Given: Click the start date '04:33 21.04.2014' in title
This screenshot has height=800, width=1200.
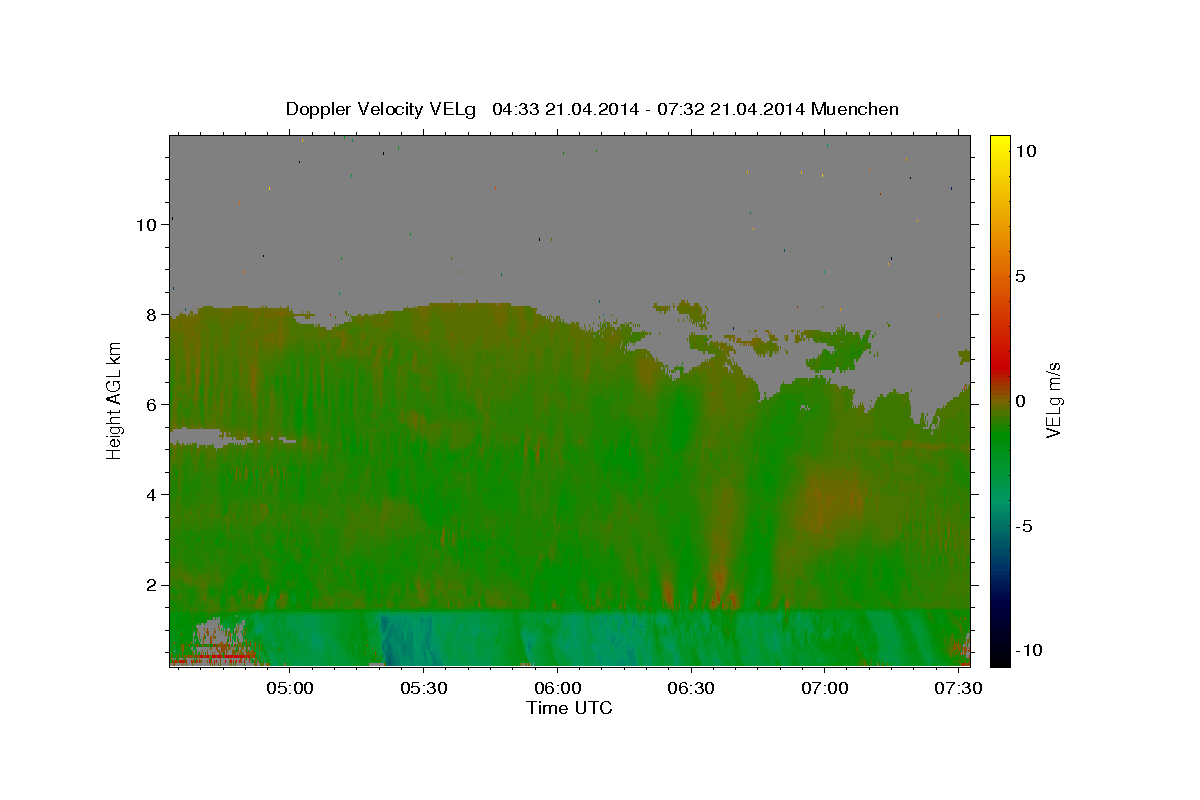Looking at the screenshot, I should 566,109.
